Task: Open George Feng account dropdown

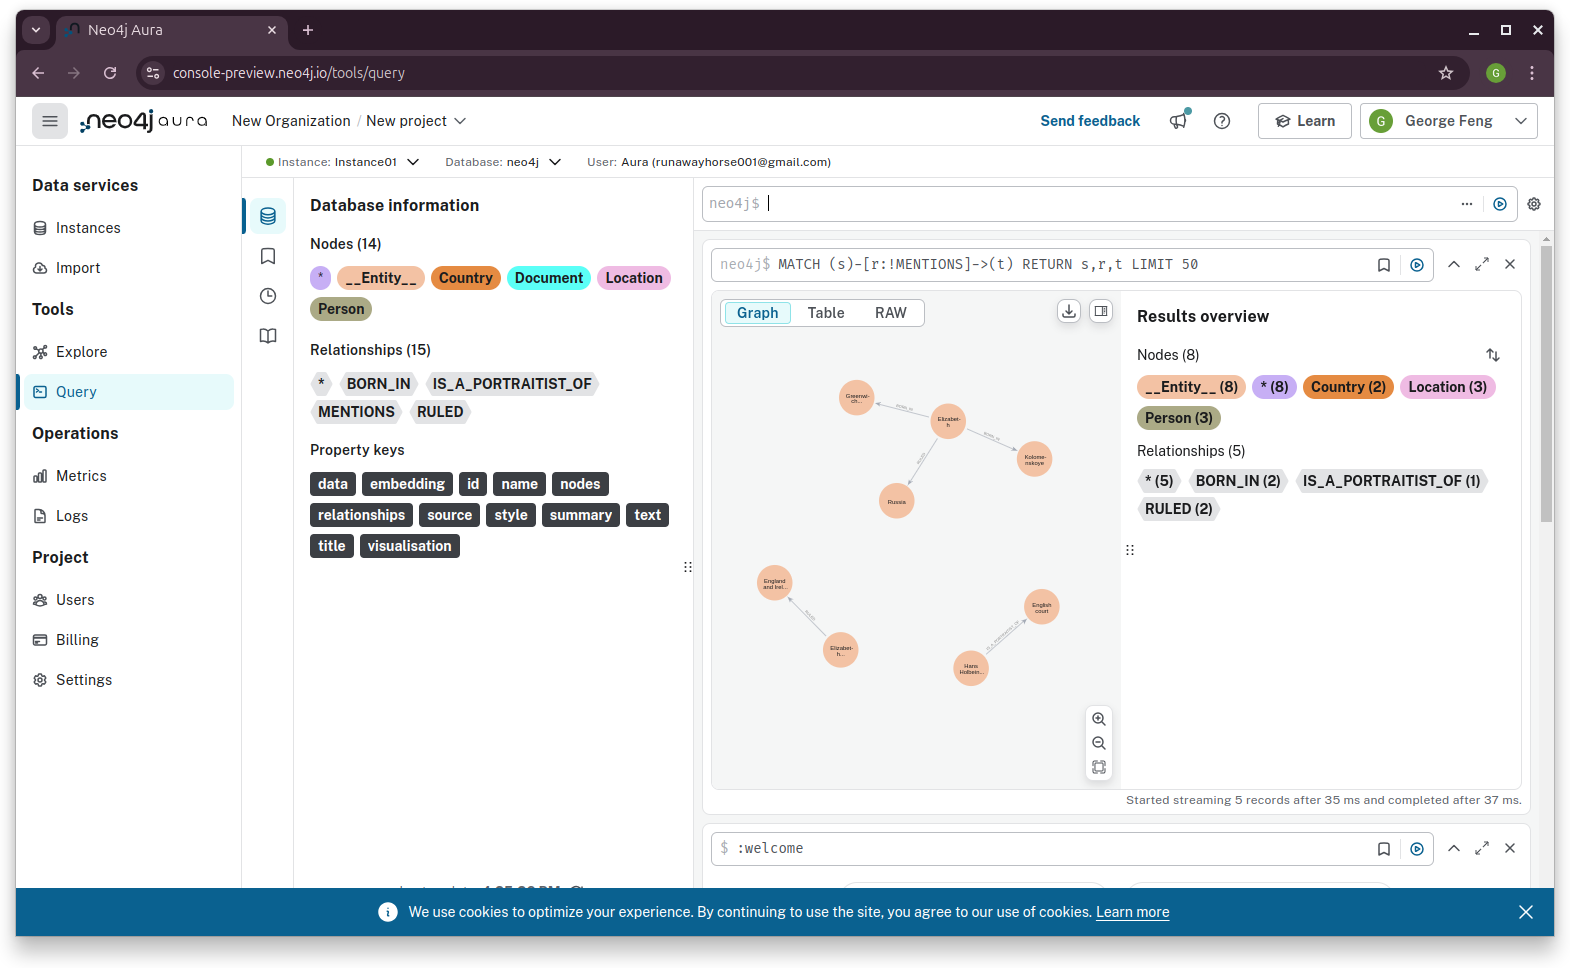Action: click(x=1449, y=121)
